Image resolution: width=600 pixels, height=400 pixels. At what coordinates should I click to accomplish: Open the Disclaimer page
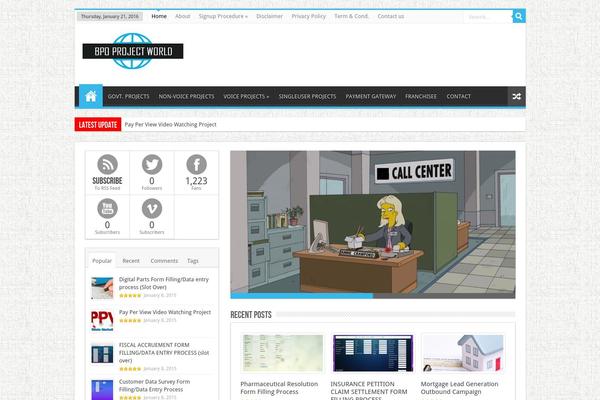pyautogui.click(x=269, y=16)
